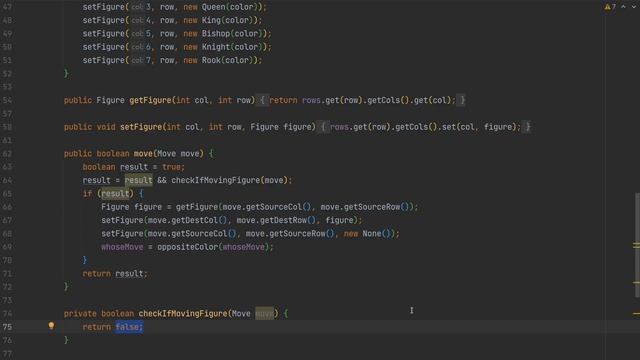Screen dimensions: 640x360
Task: Click line number 75 in the gutter
Action: point(7,327)
